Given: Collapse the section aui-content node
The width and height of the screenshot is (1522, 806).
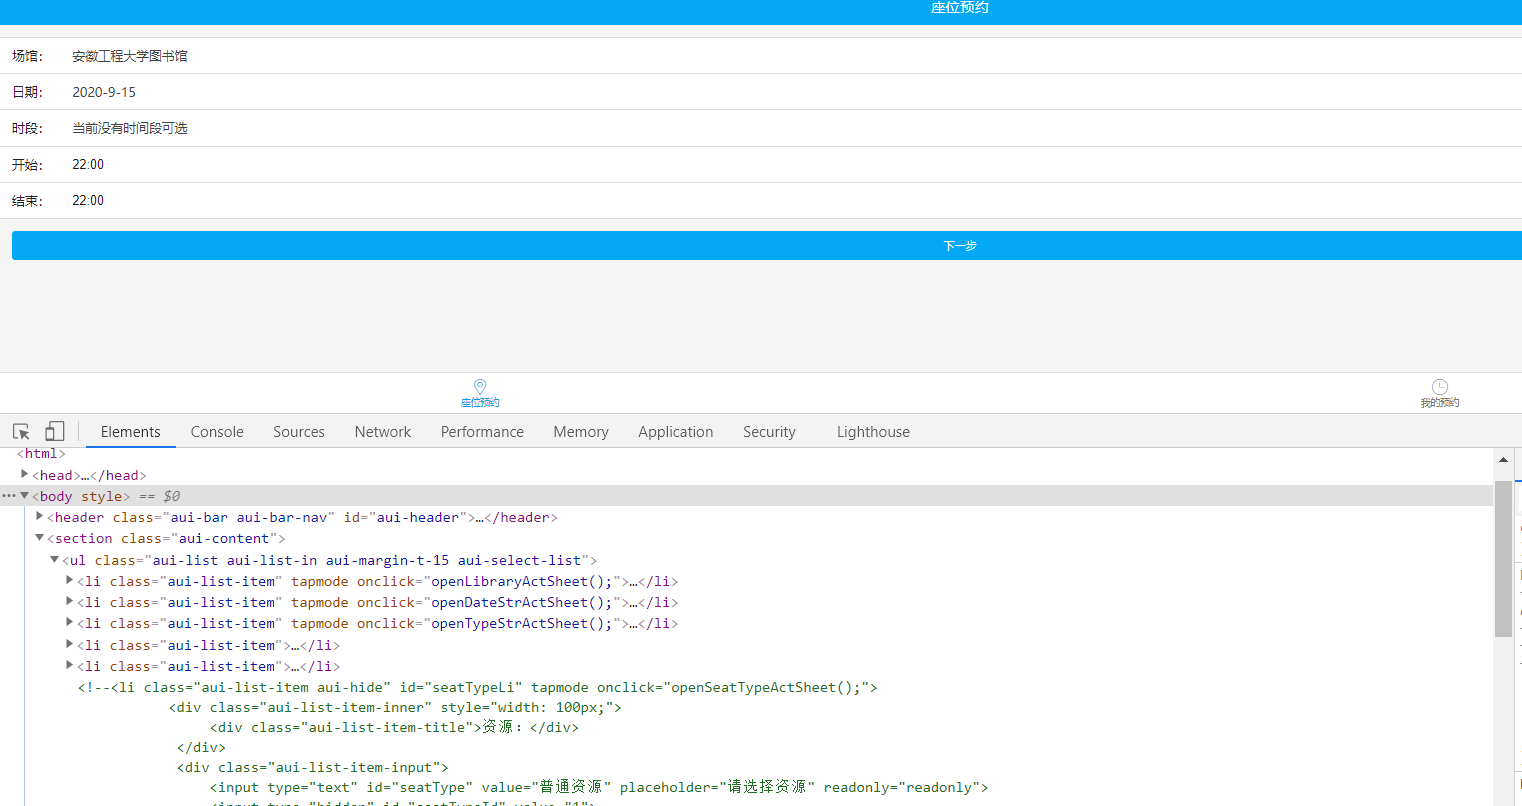Looking at the screenshot, I should 40,538.
